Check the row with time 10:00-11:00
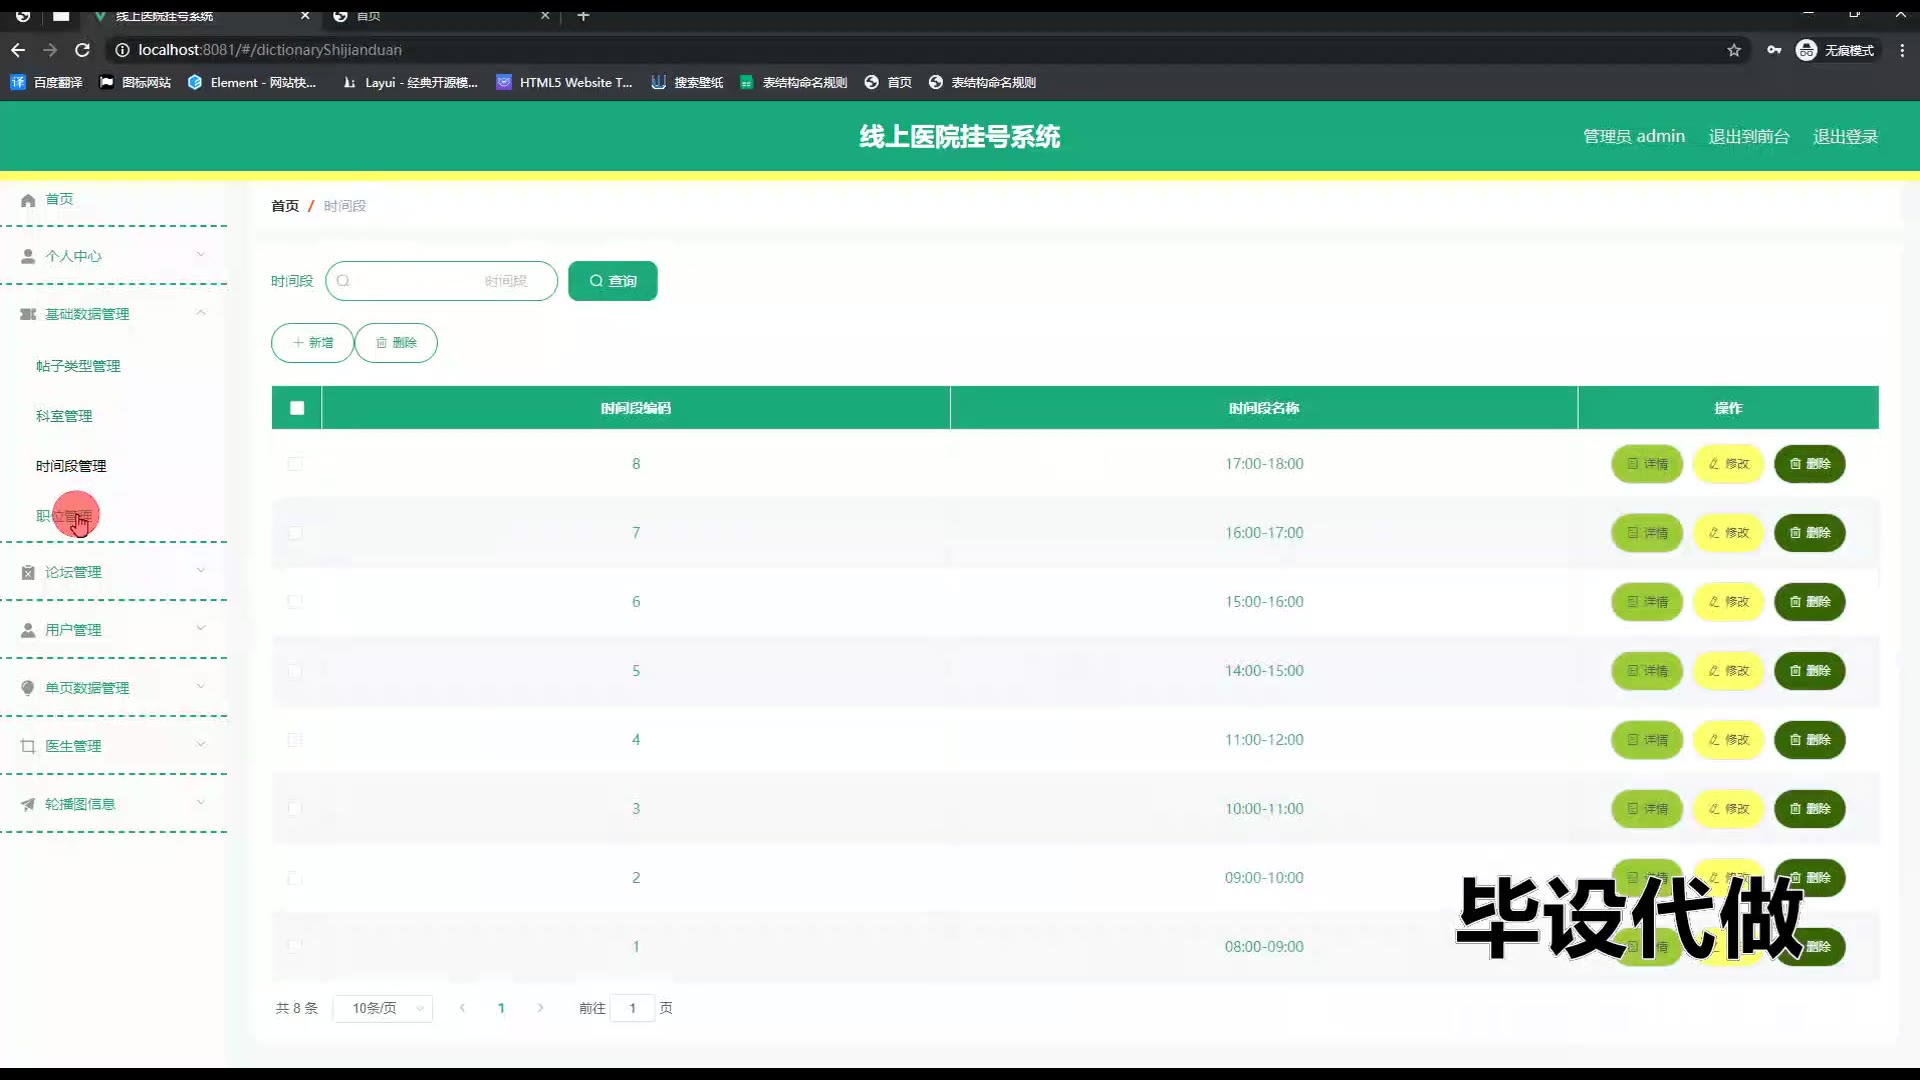This screenshot has height=1080, width=1920. coord(295,809)
